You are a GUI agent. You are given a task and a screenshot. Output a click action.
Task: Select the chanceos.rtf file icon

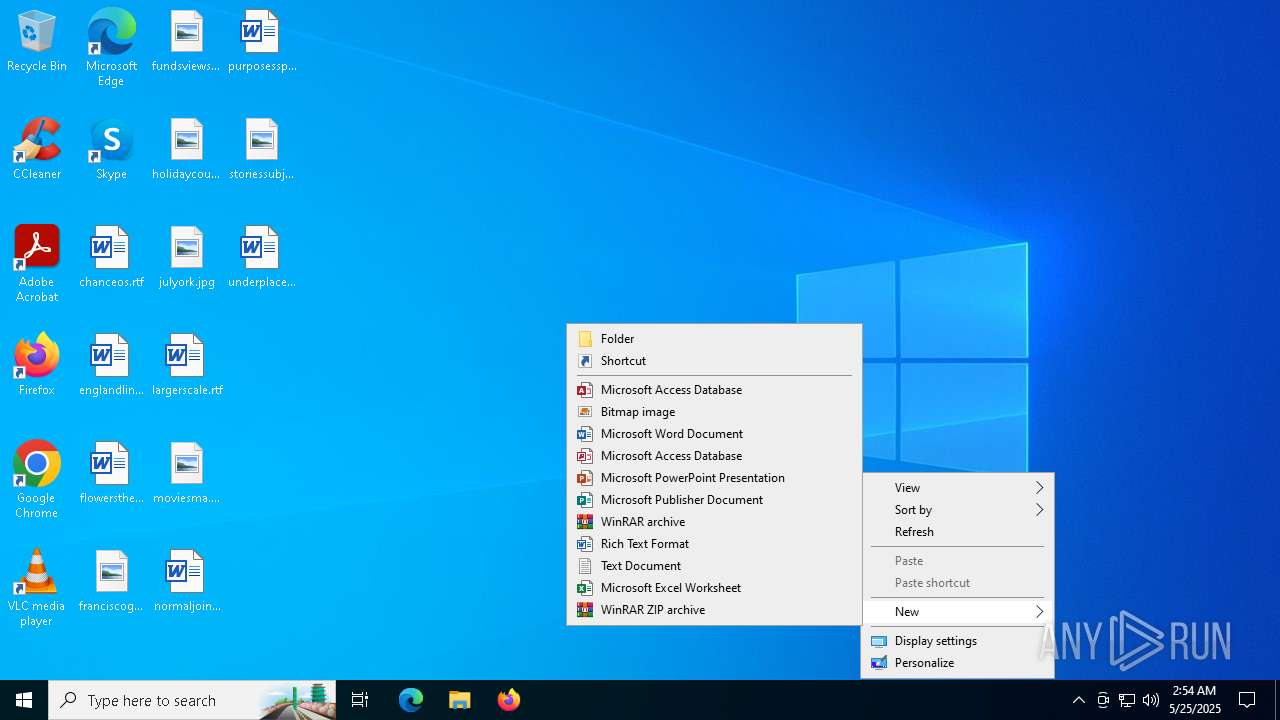coord(111,258)
